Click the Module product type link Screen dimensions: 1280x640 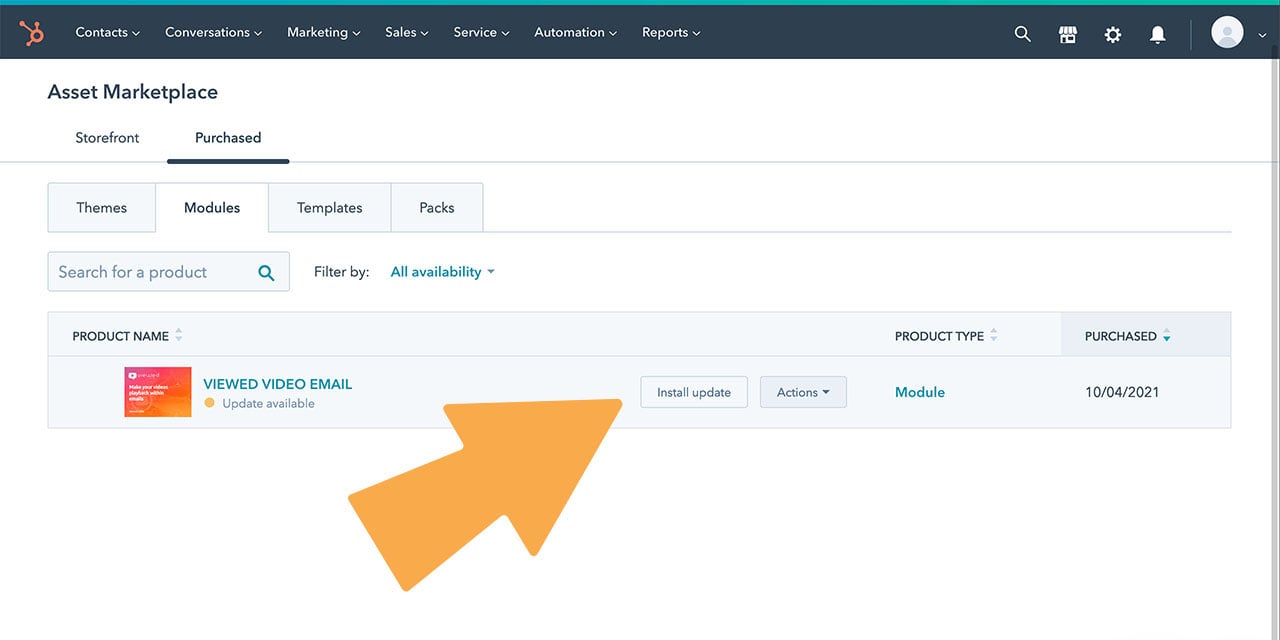[920, 392]
